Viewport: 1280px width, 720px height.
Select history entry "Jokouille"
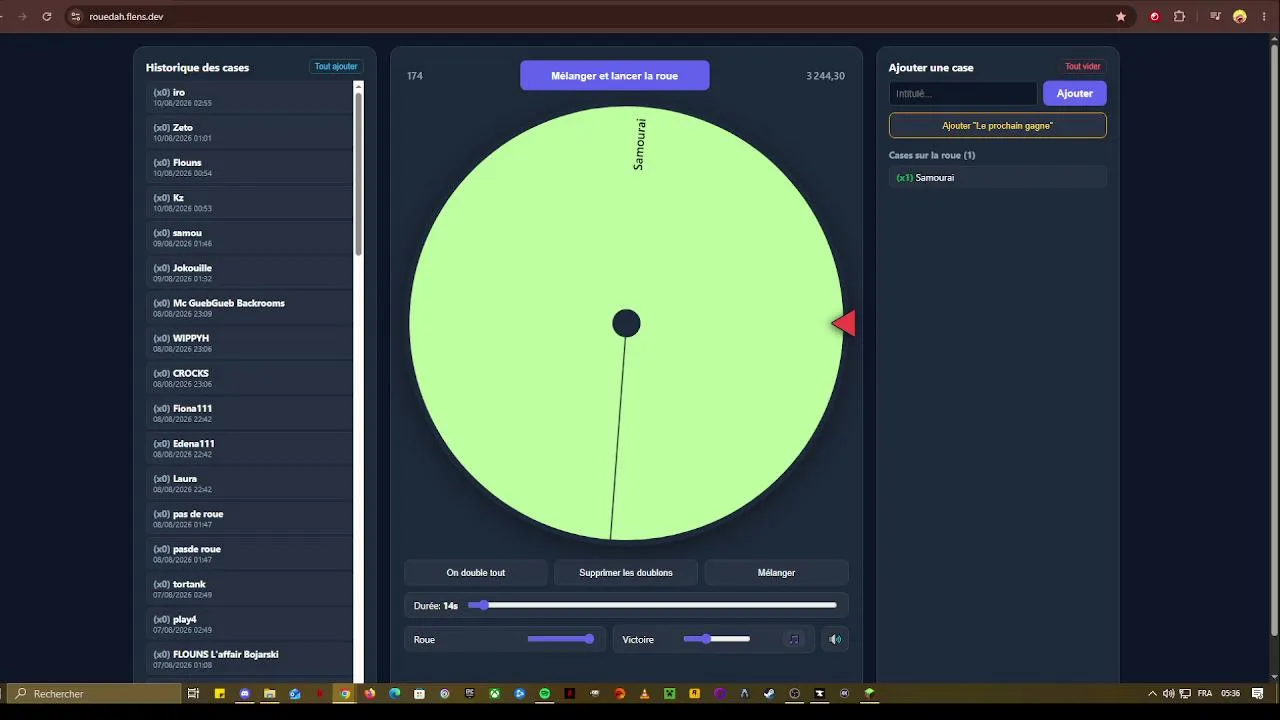tap(249, 272)
